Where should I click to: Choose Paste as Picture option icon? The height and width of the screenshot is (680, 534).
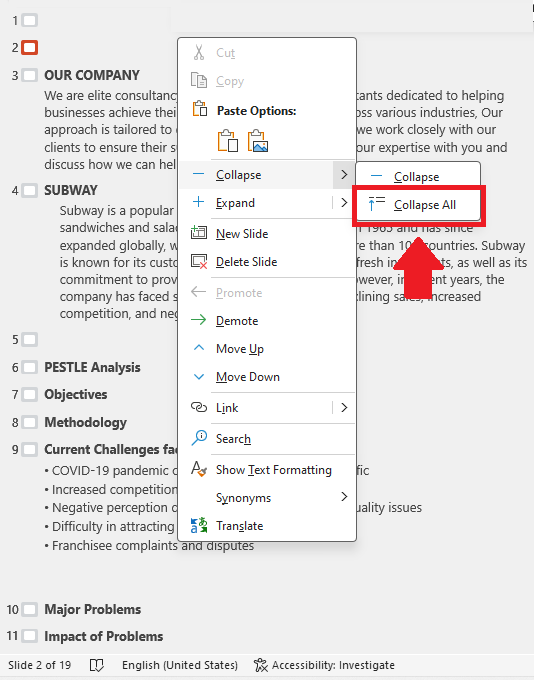click(x=258, y=141)
